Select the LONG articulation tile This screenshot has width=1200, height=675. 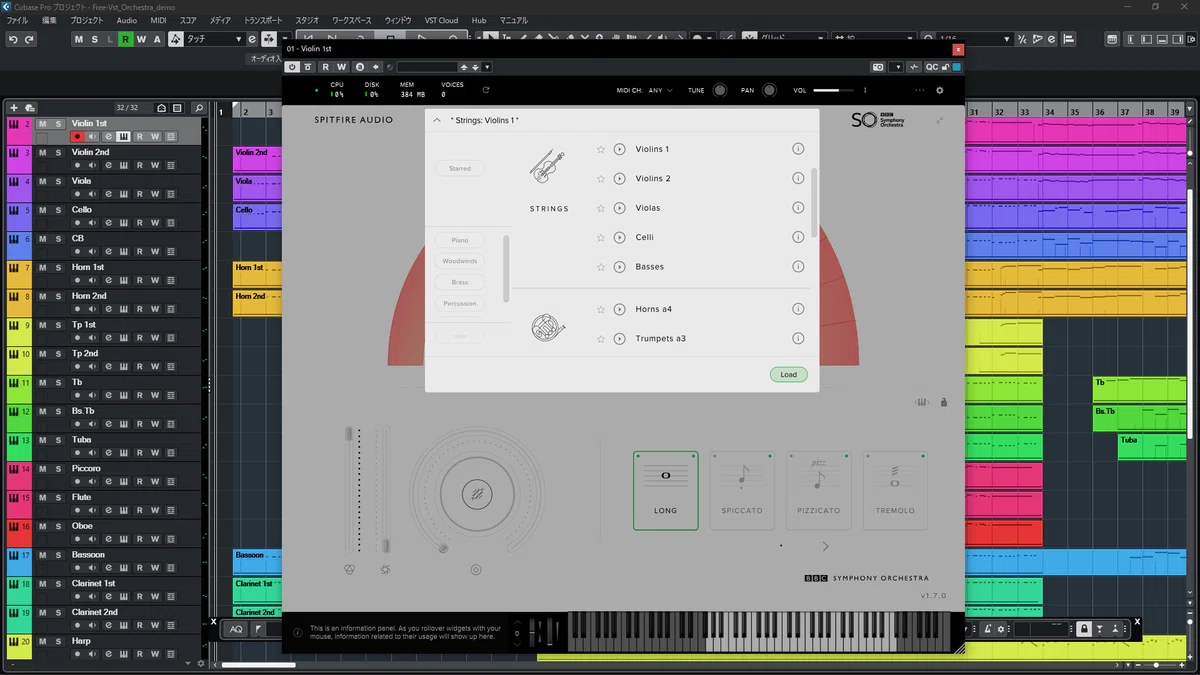[666, 490]
